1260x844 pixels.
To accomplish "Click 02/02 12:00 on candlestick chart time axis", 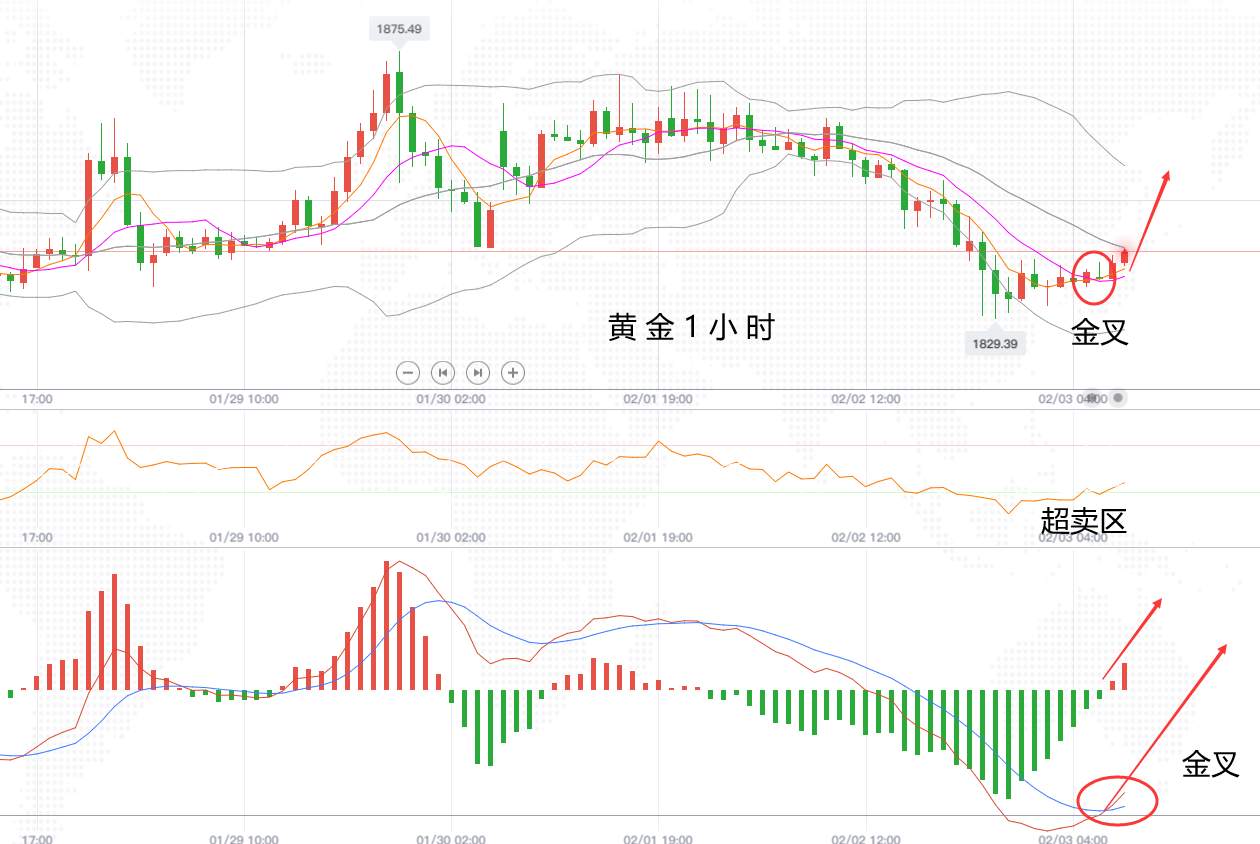I will coord(866,398).
